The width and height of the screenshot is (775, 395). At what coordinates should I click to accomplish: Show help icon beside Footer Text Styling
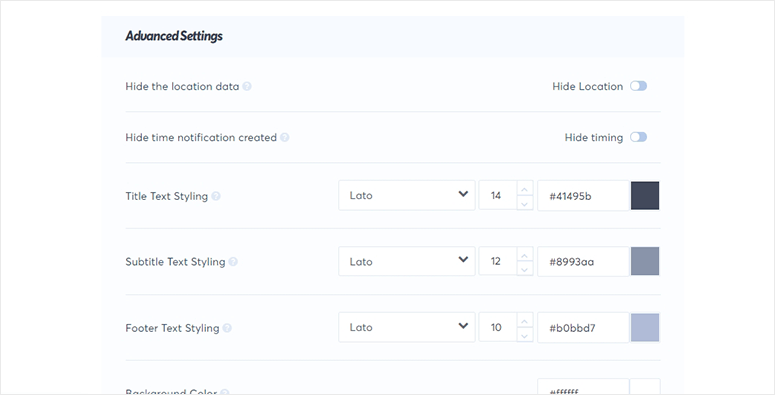coord(227,328)
